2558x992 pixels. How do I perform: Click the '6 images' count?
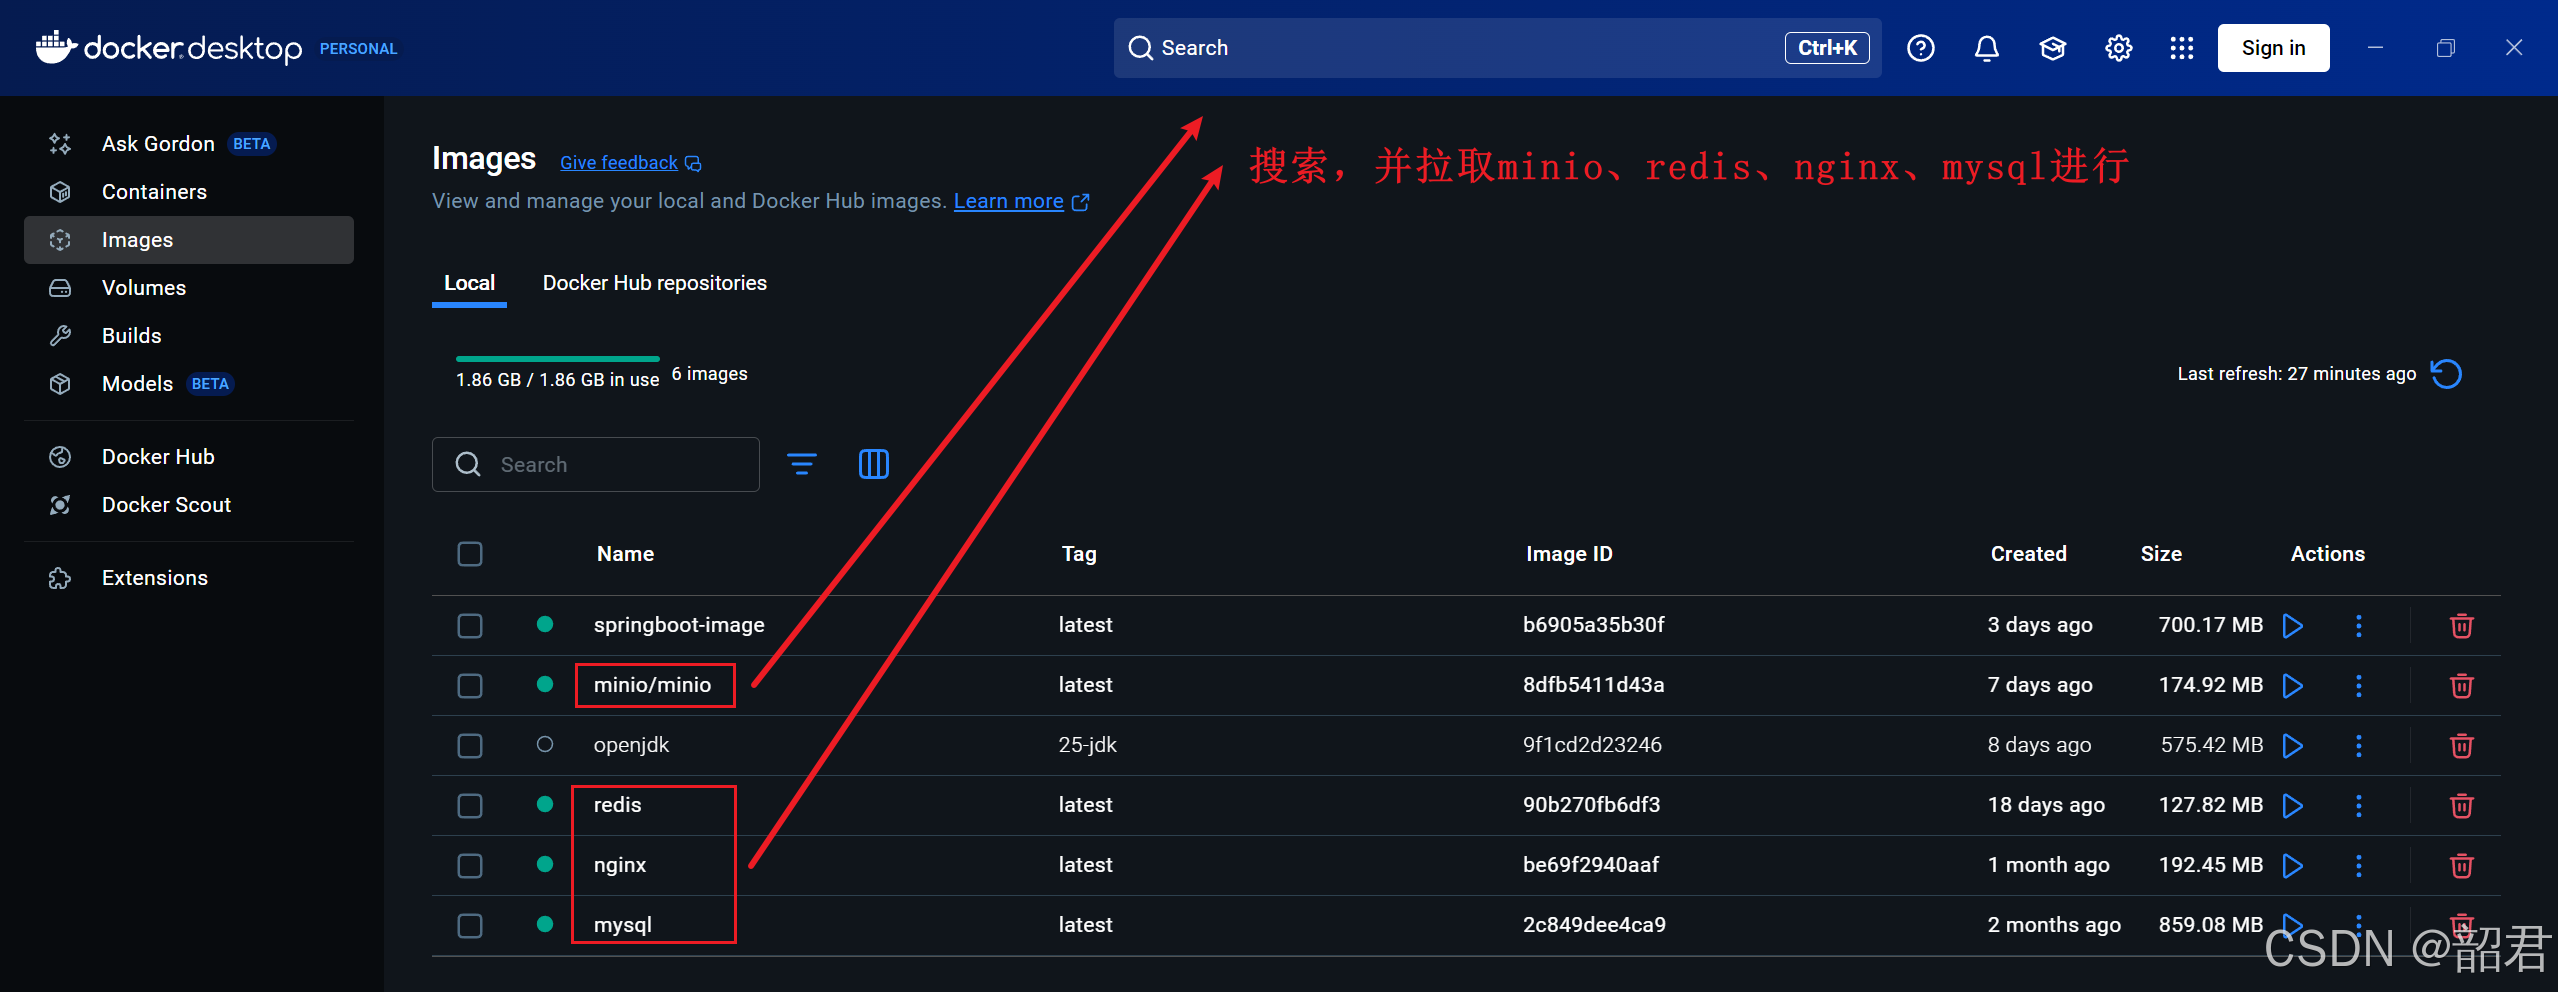point(710,374)
